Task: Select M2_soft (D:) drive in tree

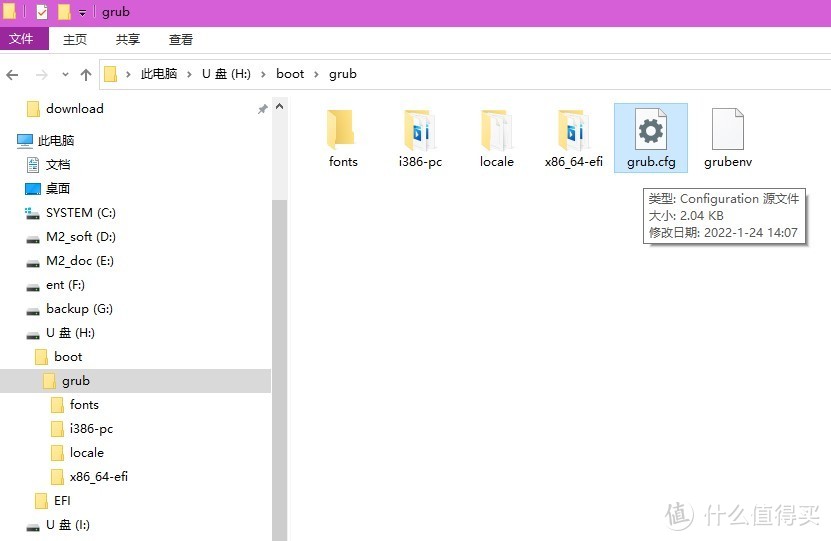Action: tap(81, 236)
